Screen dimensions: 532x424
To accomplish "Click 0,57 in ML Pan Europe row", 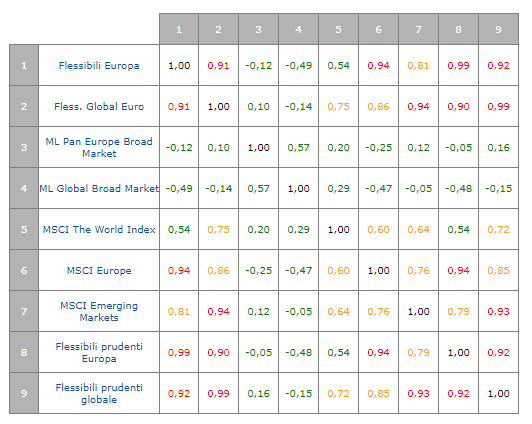I will (x=299, y=148).
